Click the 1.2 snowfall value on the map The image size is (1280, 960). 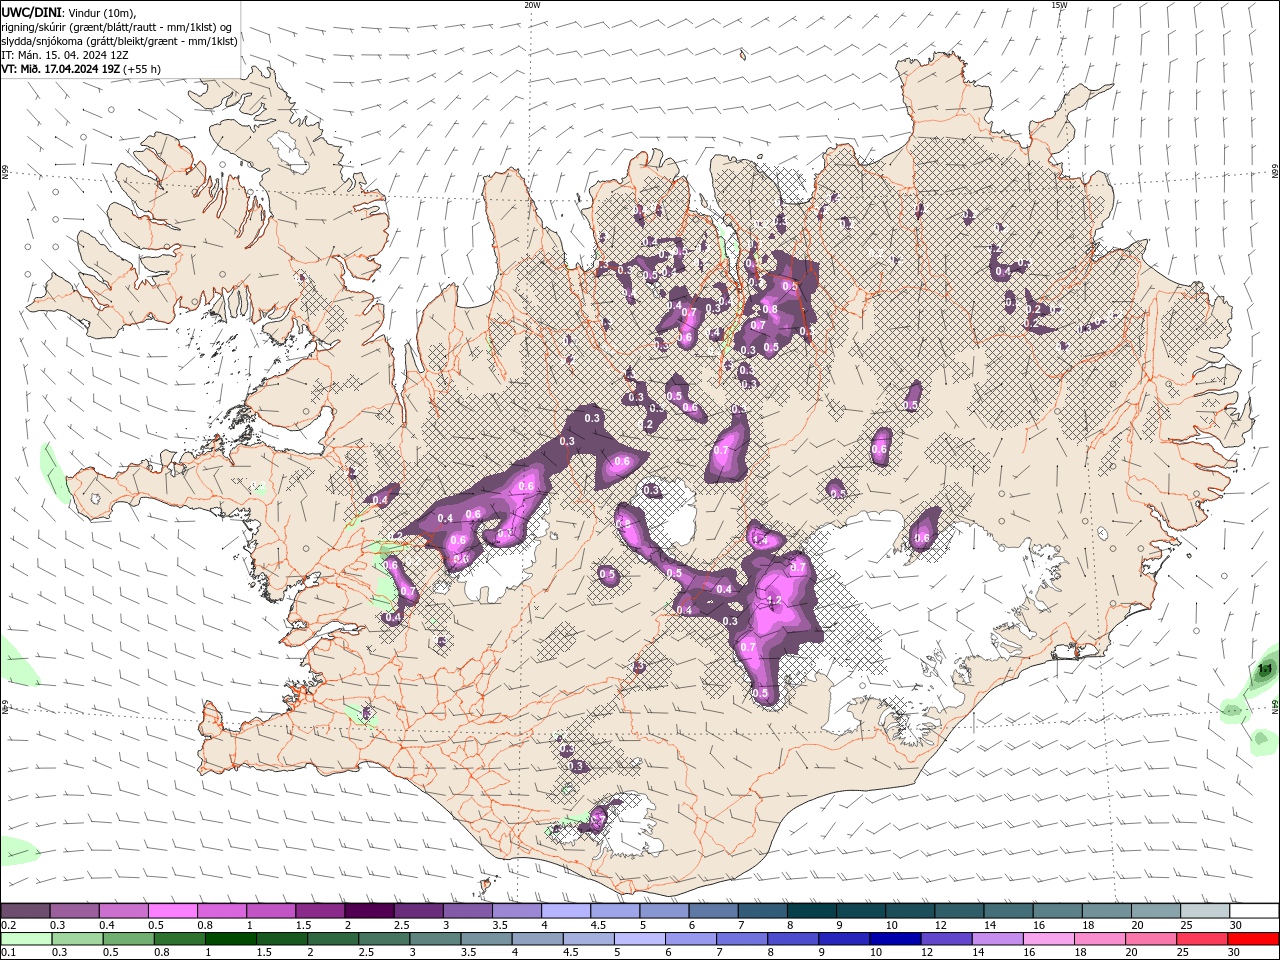(x=773, y=600)
